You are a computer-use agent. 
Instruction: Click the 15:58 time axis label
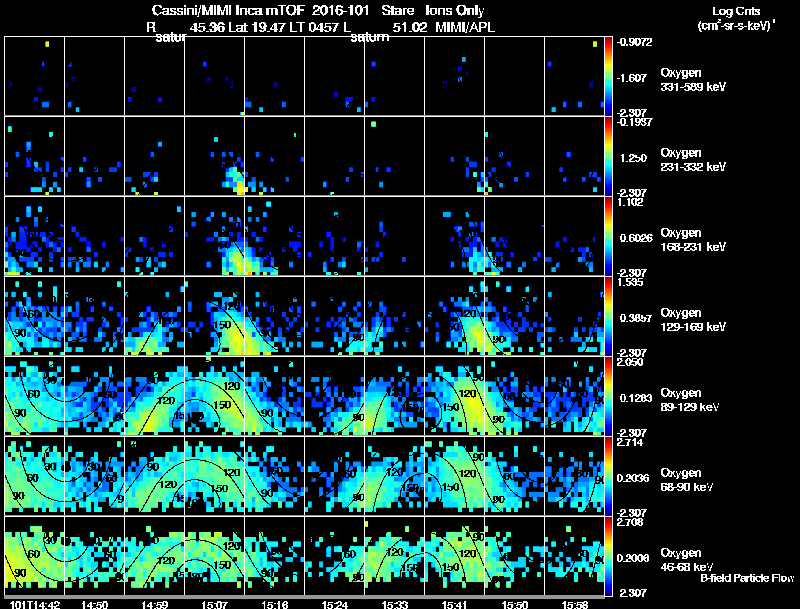574,605
